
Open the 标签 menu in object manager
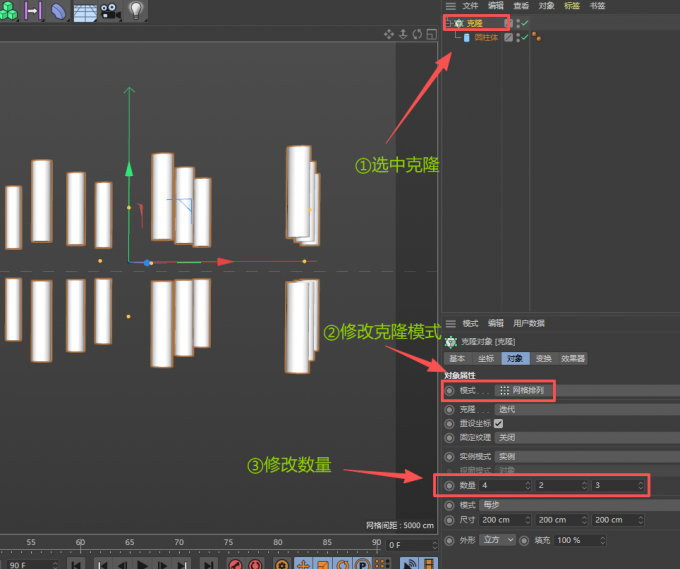tap(572, 6)
